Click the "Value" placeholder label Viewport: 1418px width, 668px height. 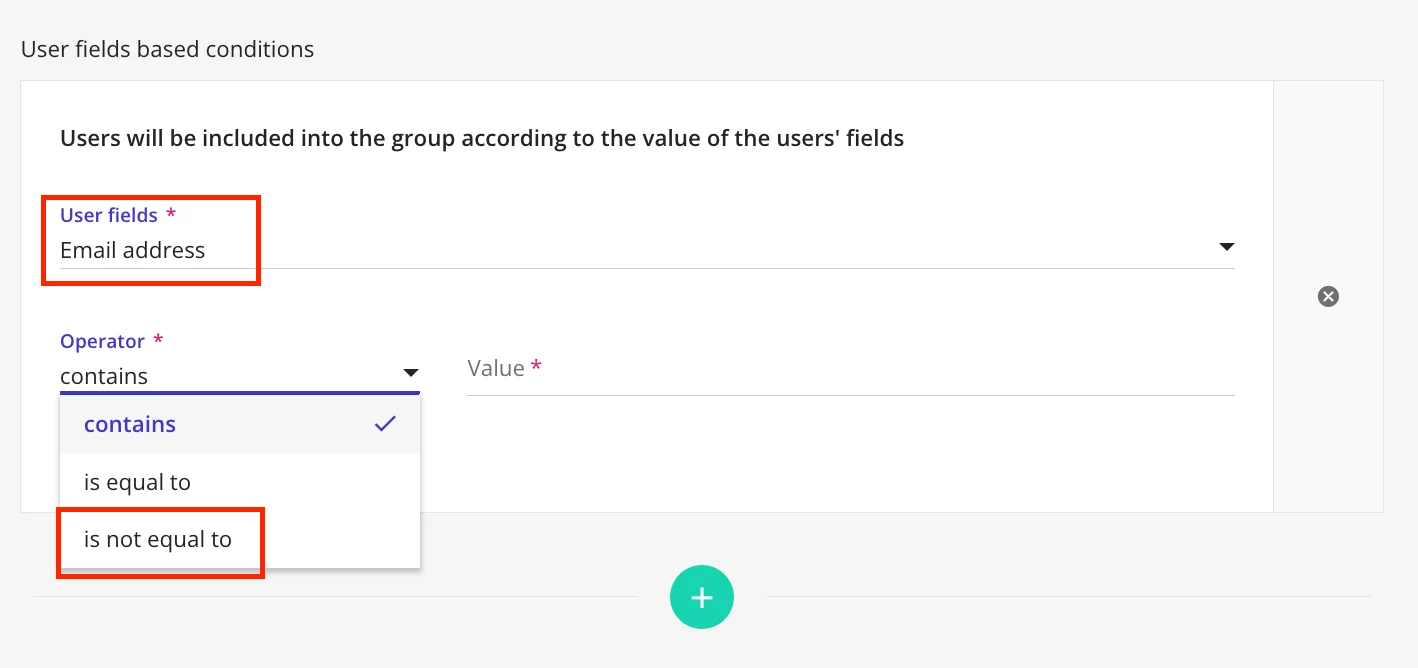496,368
